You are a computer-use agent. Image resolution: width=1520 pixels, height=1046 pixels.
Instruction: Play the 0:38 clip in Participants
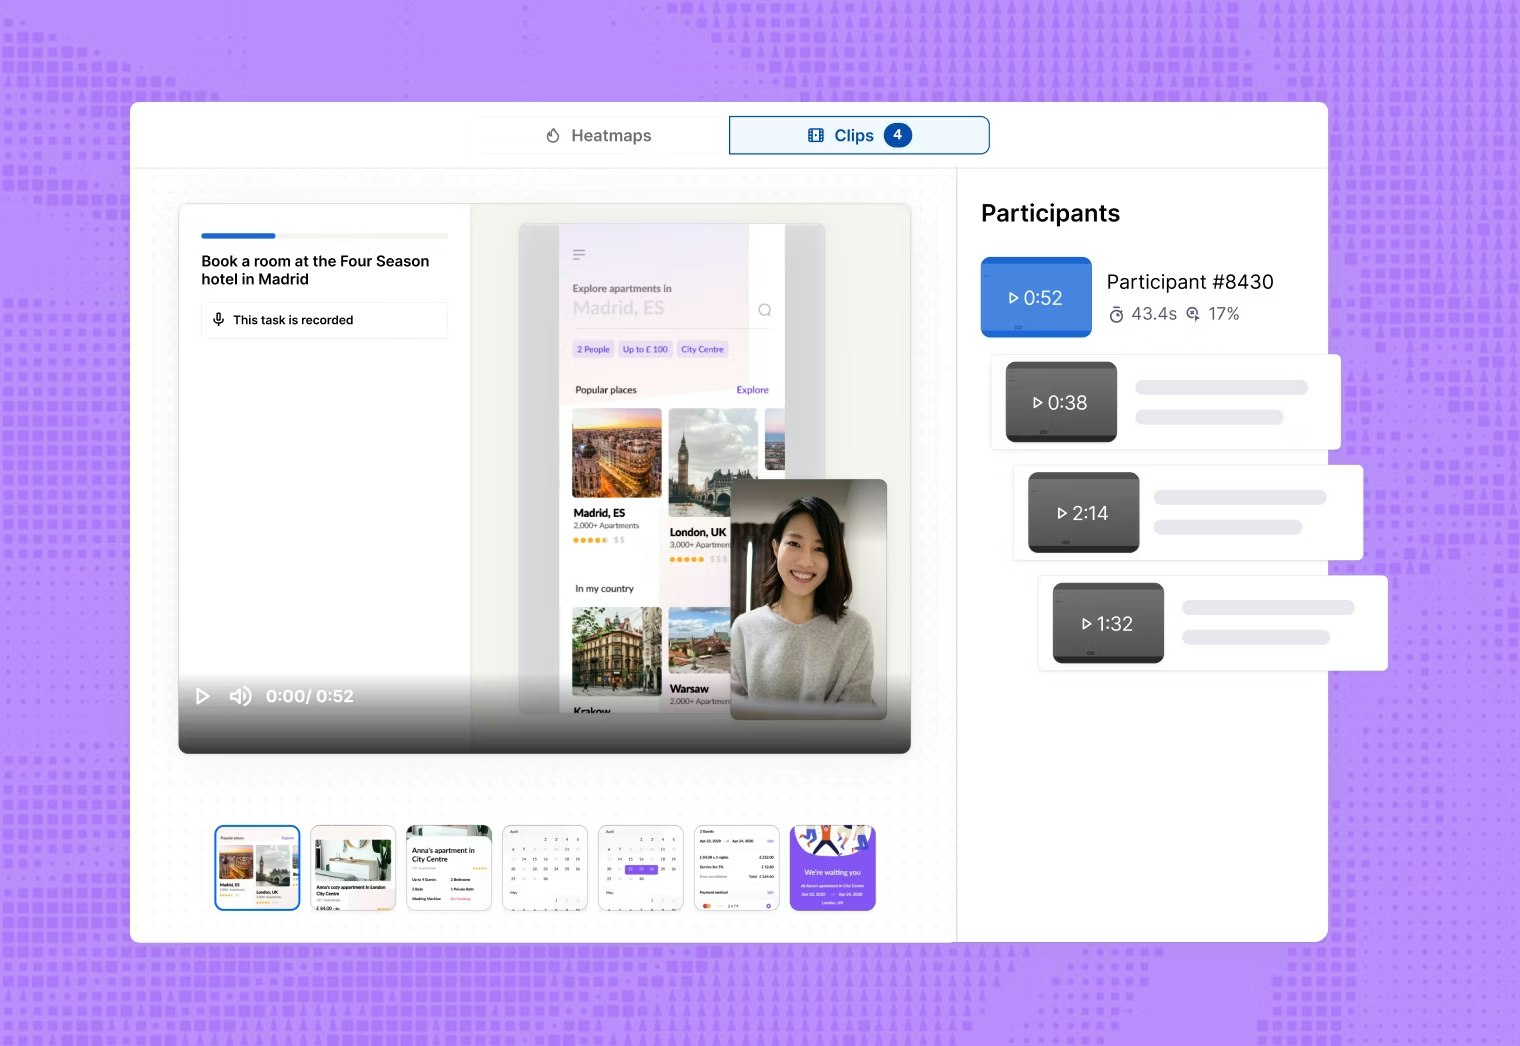(1060, 402)
